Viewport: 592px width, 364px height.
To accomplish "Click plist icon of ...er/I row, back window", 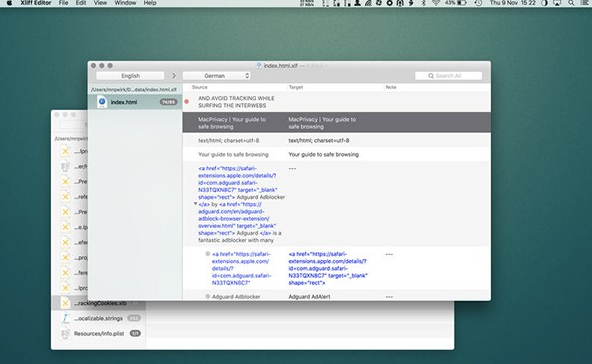I will pyautogui.click(x=65, y=166).
